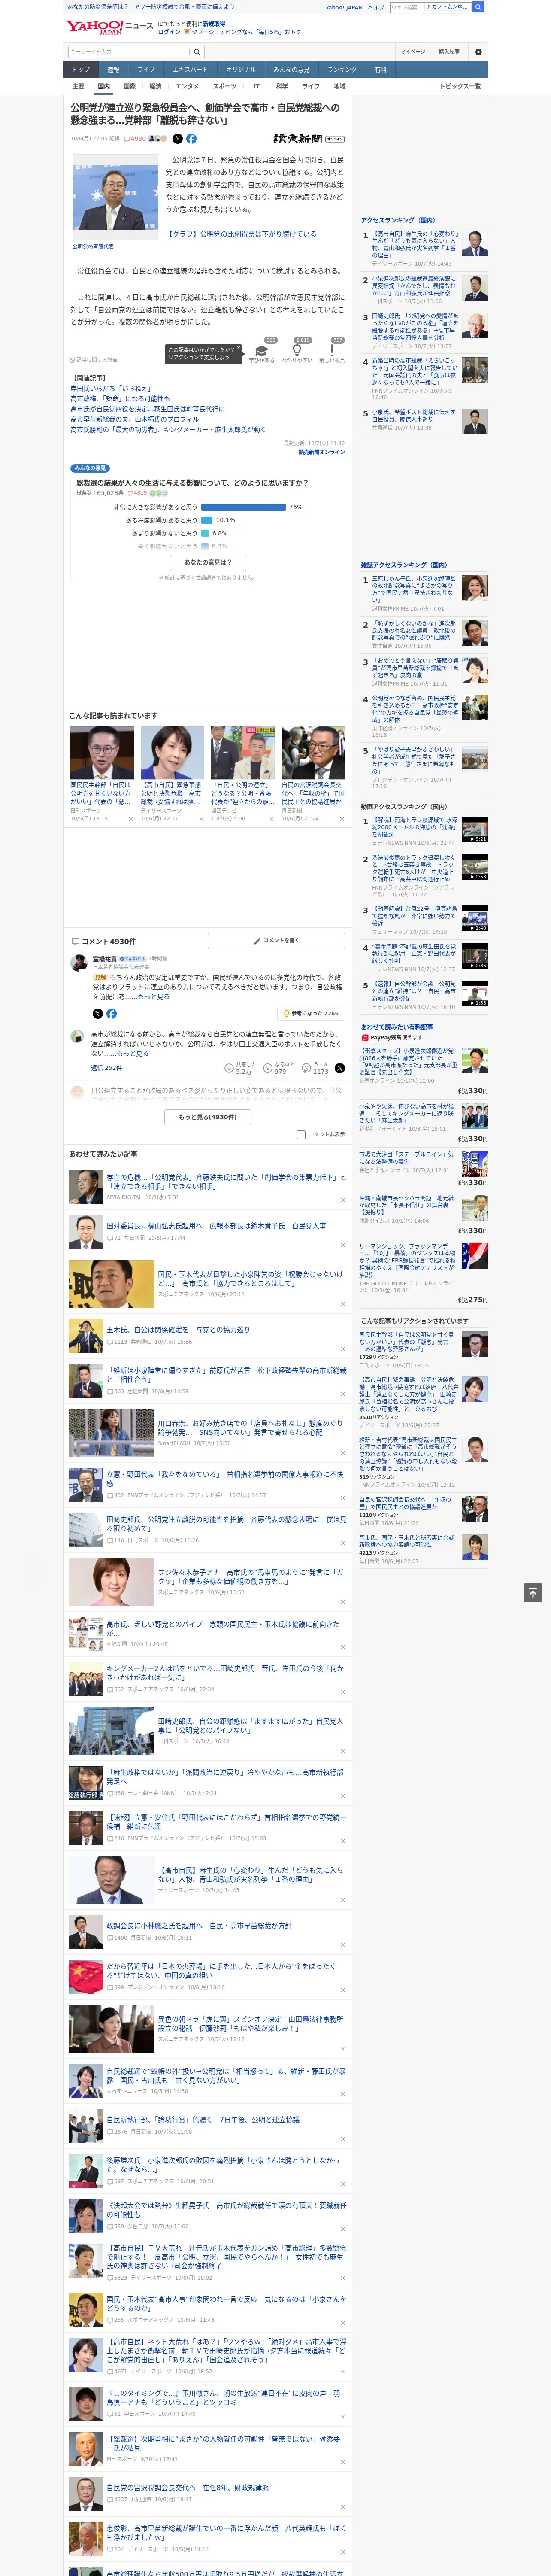
Task: Open トピックス一覧 link
Action: click(x=460, y=86)
